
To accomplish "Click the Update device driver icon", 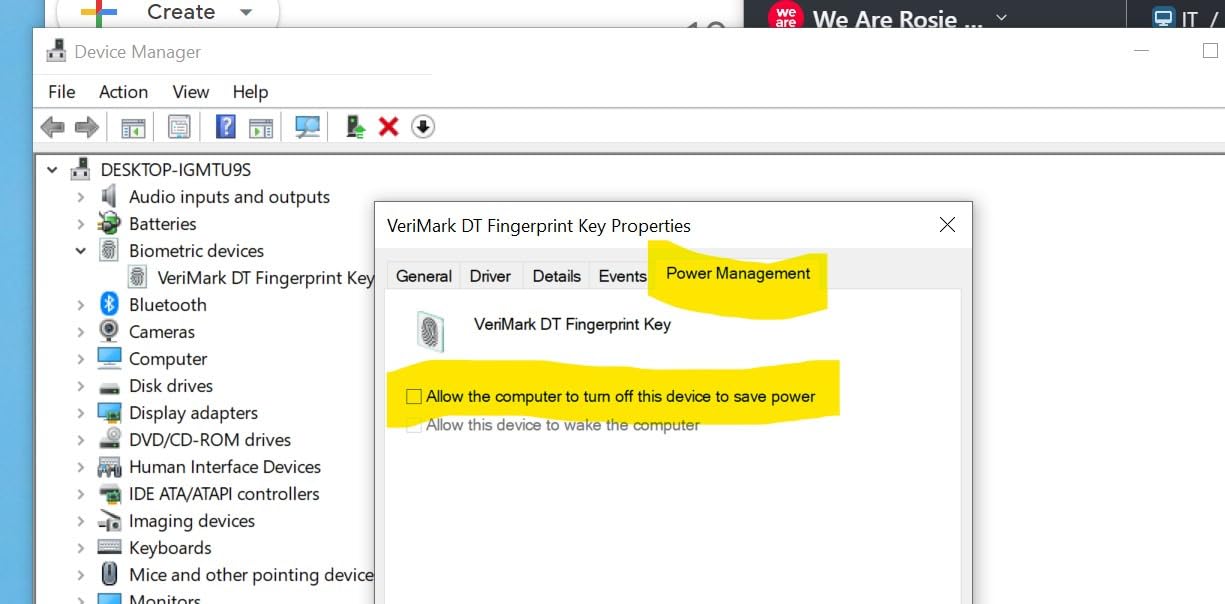I will pos(355,127).
